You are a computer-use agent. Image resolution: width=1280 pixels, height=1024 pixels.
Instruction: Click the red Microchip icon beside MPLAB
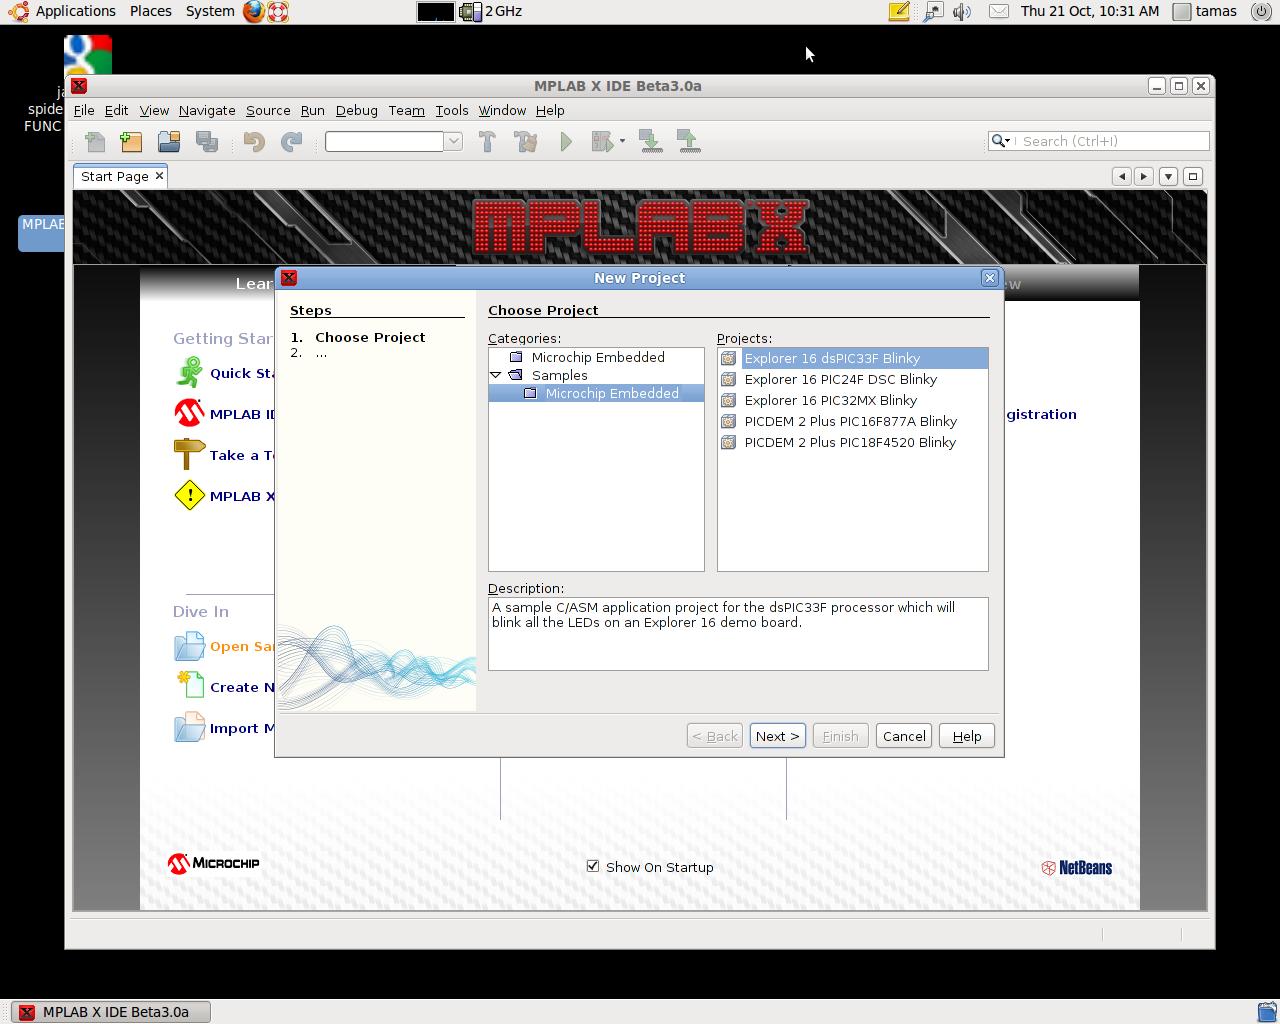click(x=189, y=413)
